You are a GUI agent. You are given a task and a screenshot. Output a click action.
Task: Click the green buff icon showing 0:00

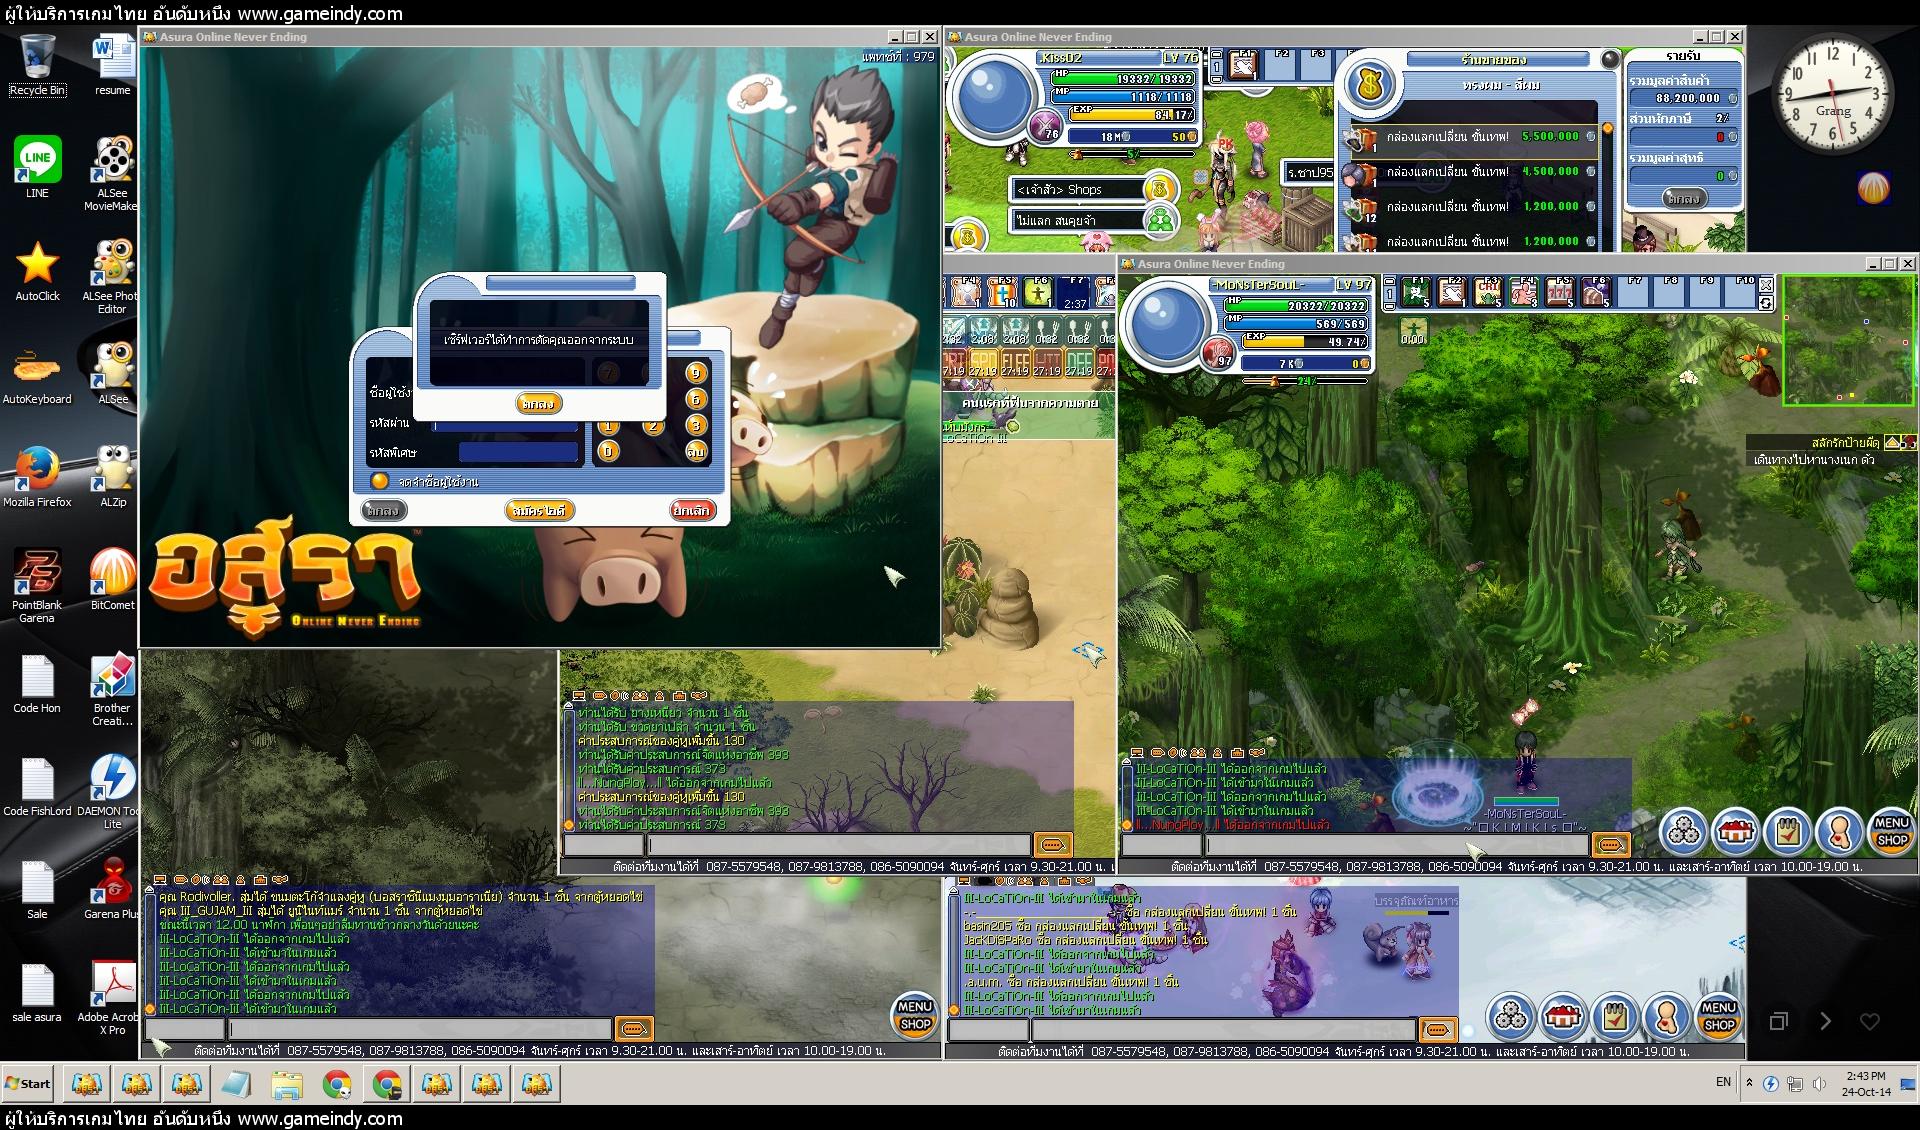pyautogui.click(x=1414, y=330)
